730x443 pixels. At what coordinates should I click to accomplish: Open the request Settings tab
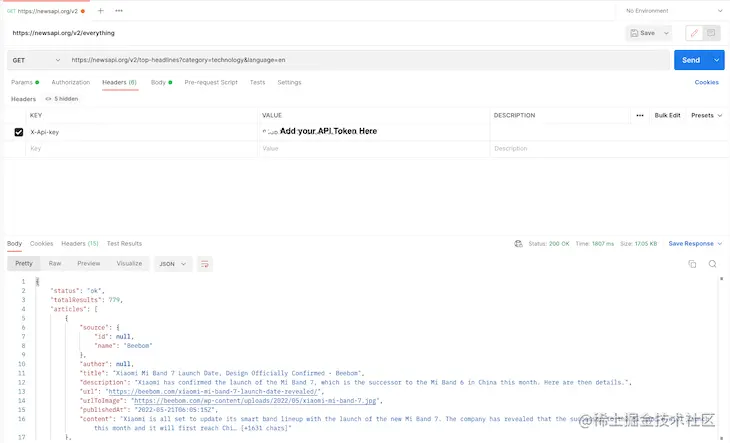point(289,82)
